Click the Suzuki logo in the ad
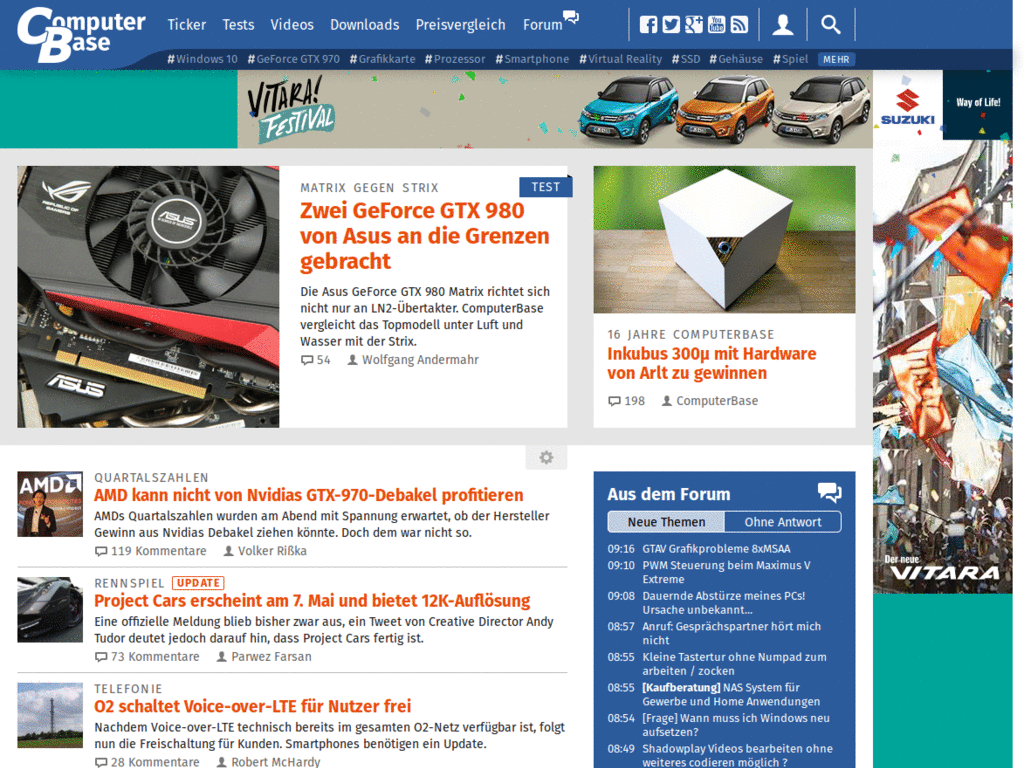This screenshot has height=768, width=1024. (908, 108)
